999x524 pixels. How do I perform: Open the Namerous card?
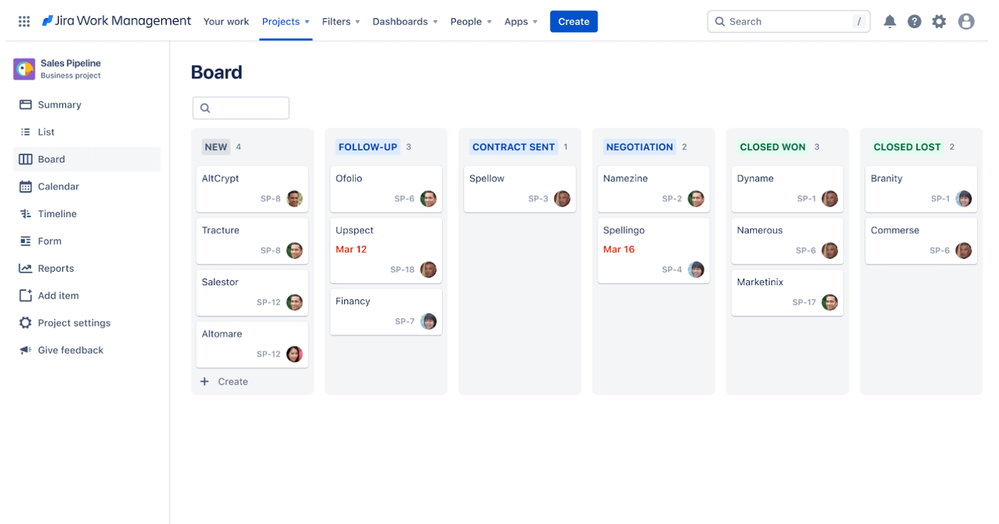pyautogui.click(x=787, y=241)
